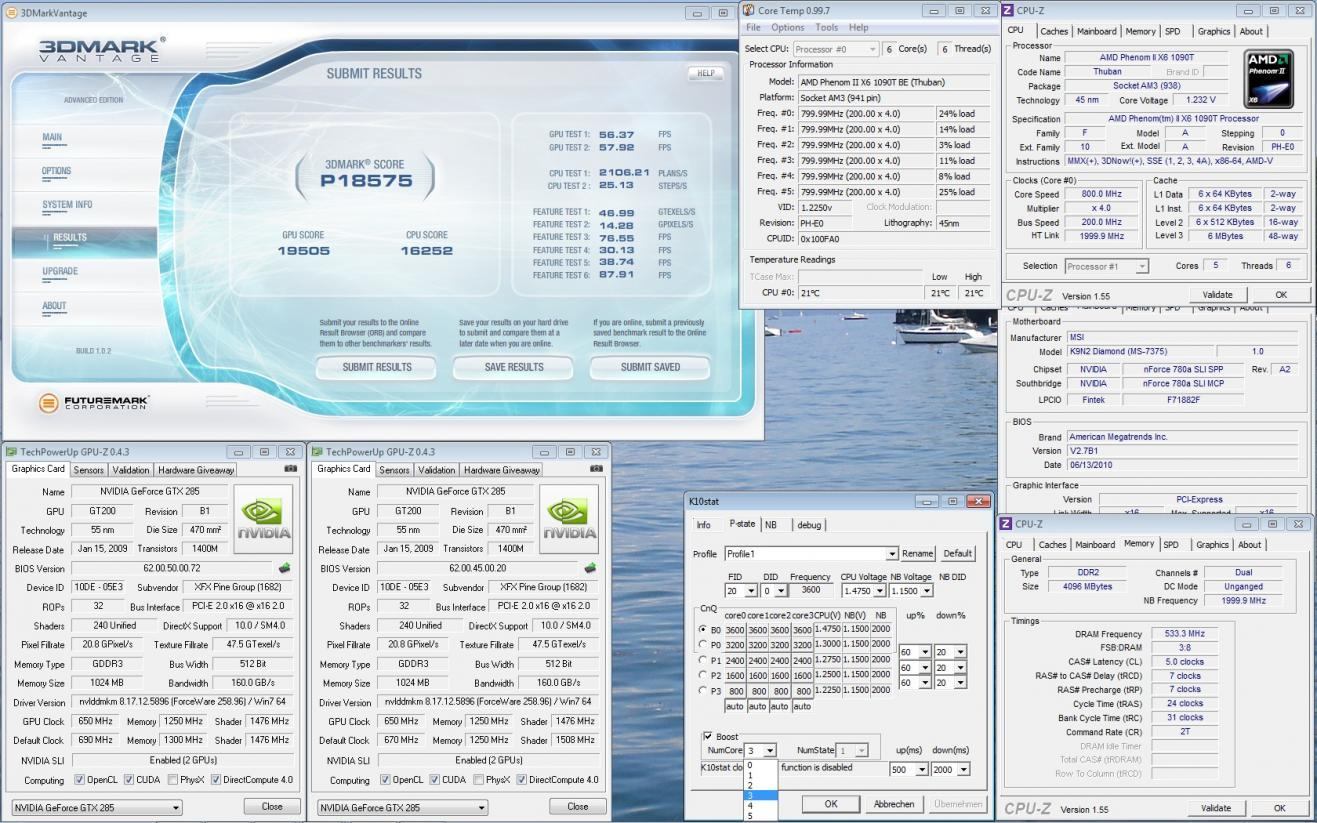Click the camera screenshot icon in left GPU-Z window
Viewport: 1317px width, 823px height.
(x=291, y=469)
